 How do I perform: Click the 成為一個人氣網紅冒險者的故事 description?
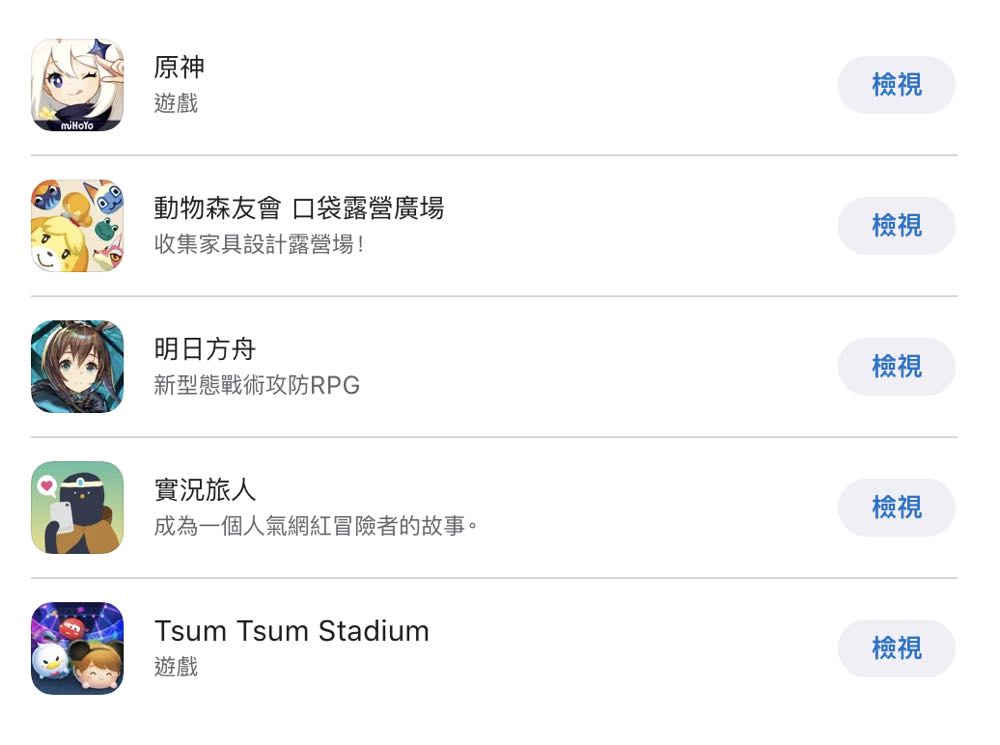coord(315,526)
